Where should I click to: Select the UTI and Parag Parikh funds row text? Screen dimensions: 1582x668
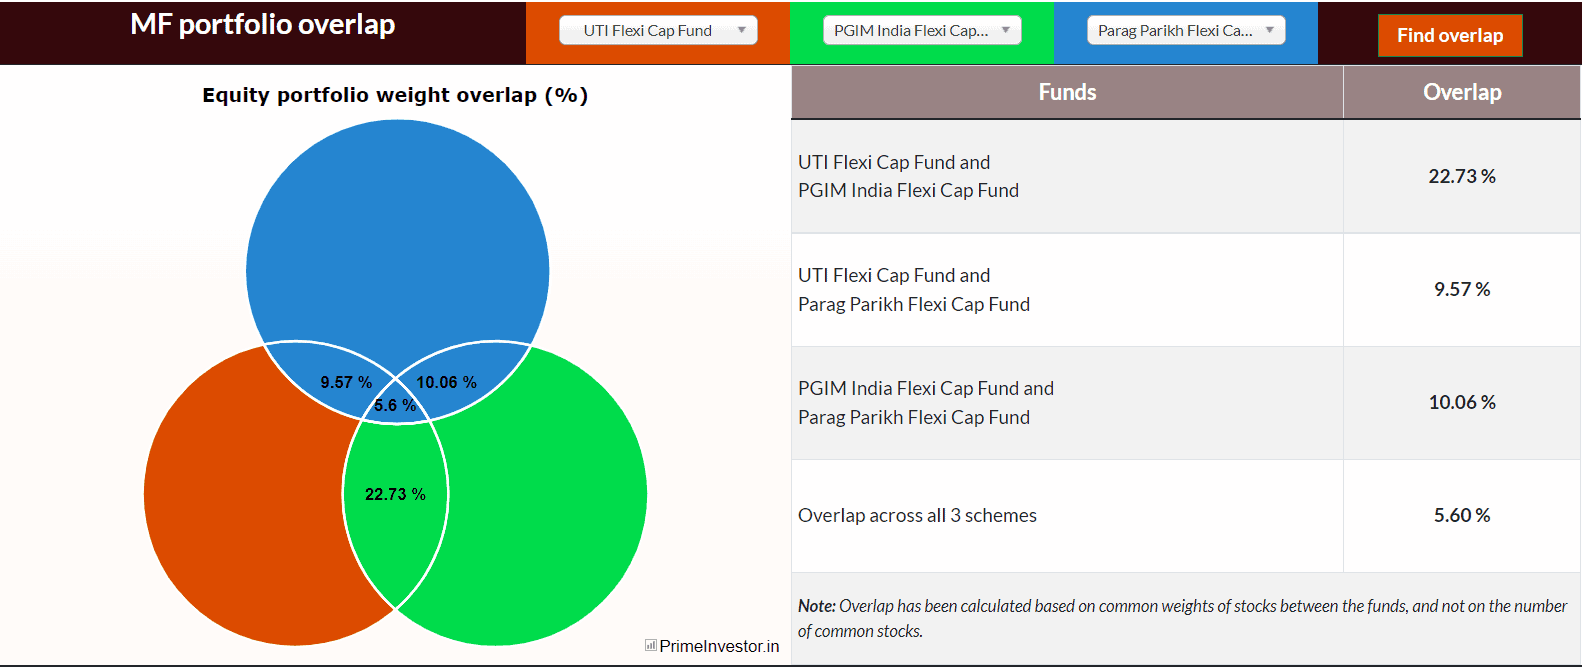[914, 289]
